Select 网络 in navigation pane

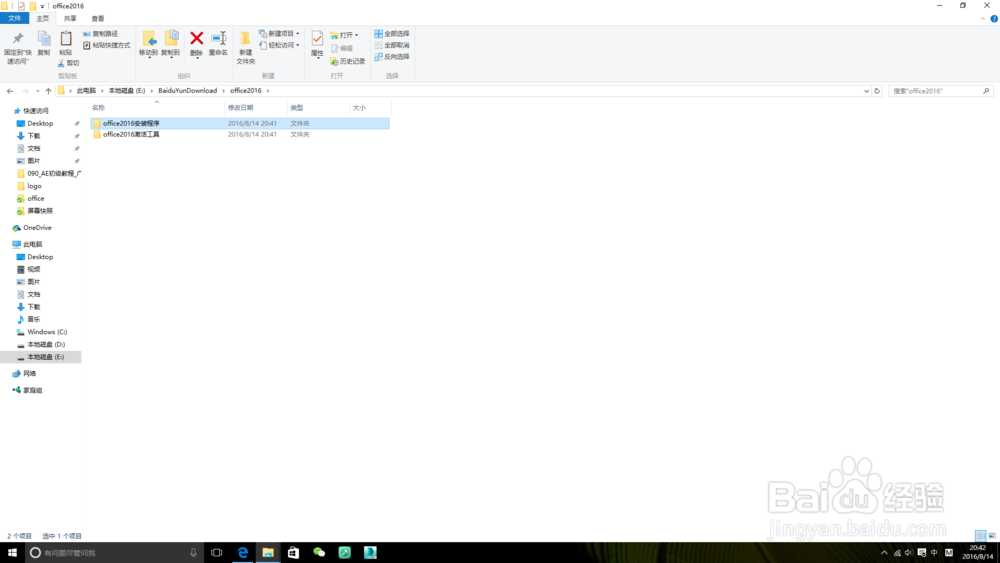(x=29, y=374)
